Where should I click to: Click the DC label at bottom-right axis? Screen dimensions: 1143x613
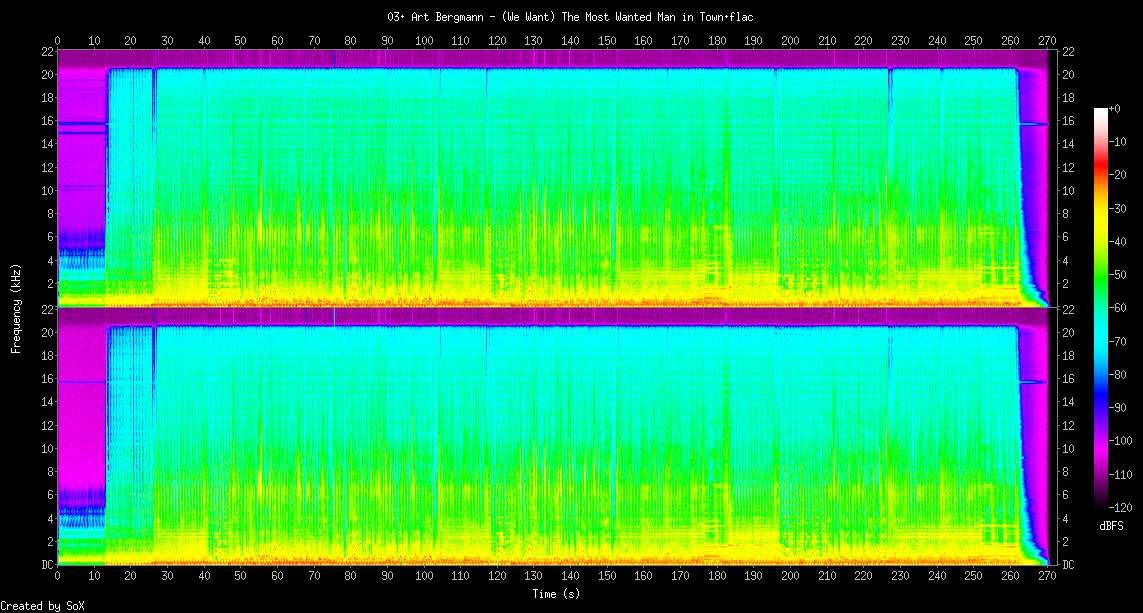(x=1067, y=565)
